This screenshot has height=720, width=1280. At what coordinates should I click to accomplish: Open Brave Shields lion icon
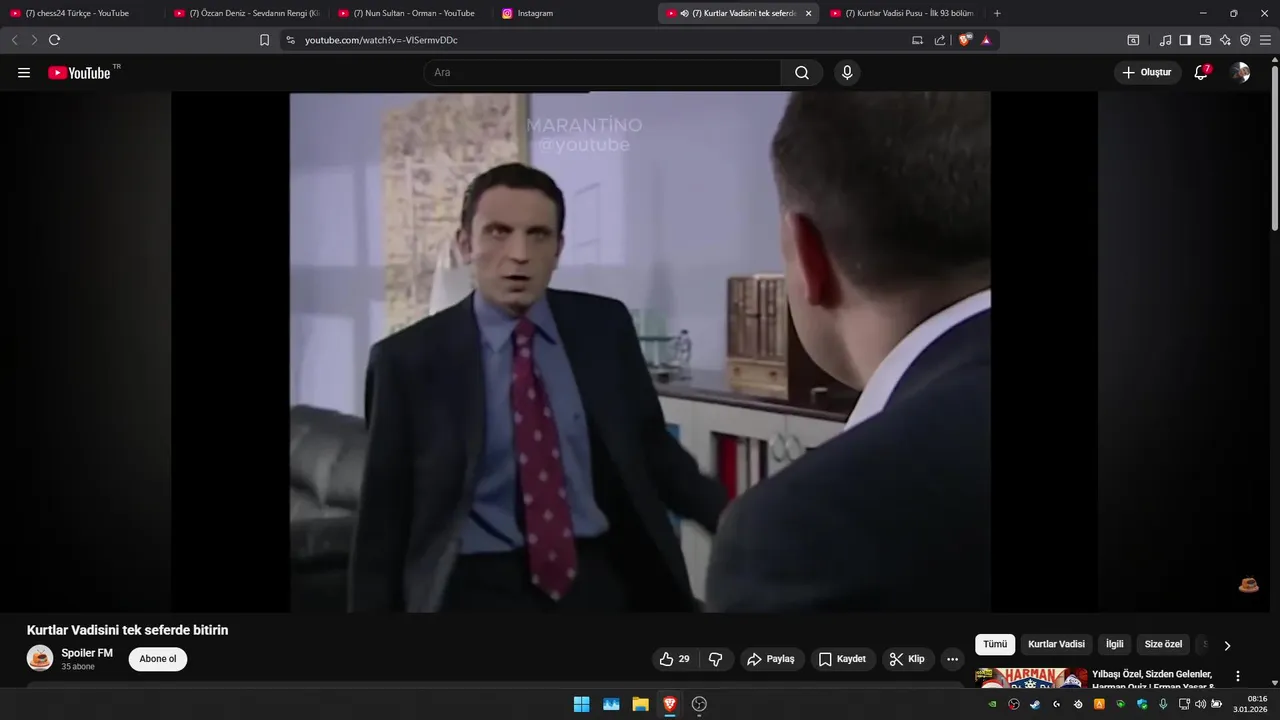[965, 40]
